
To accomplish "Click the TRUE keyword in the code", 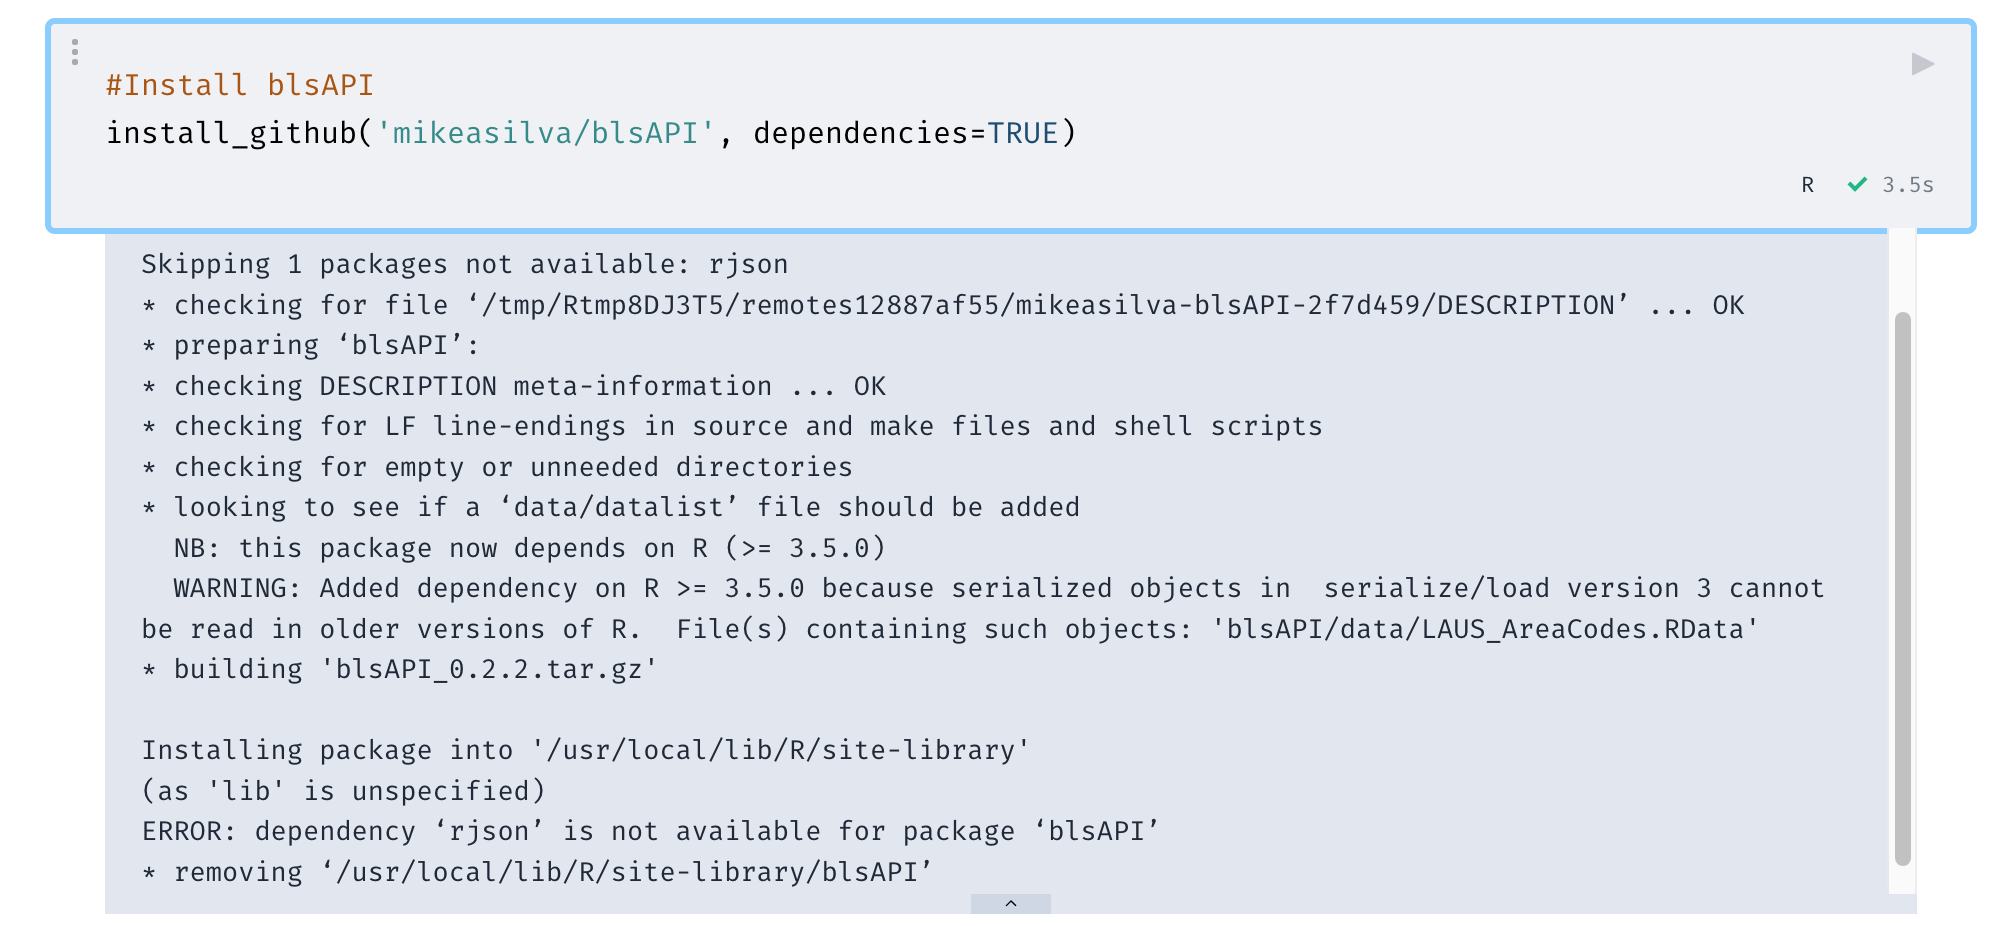I will (1024, 131).
